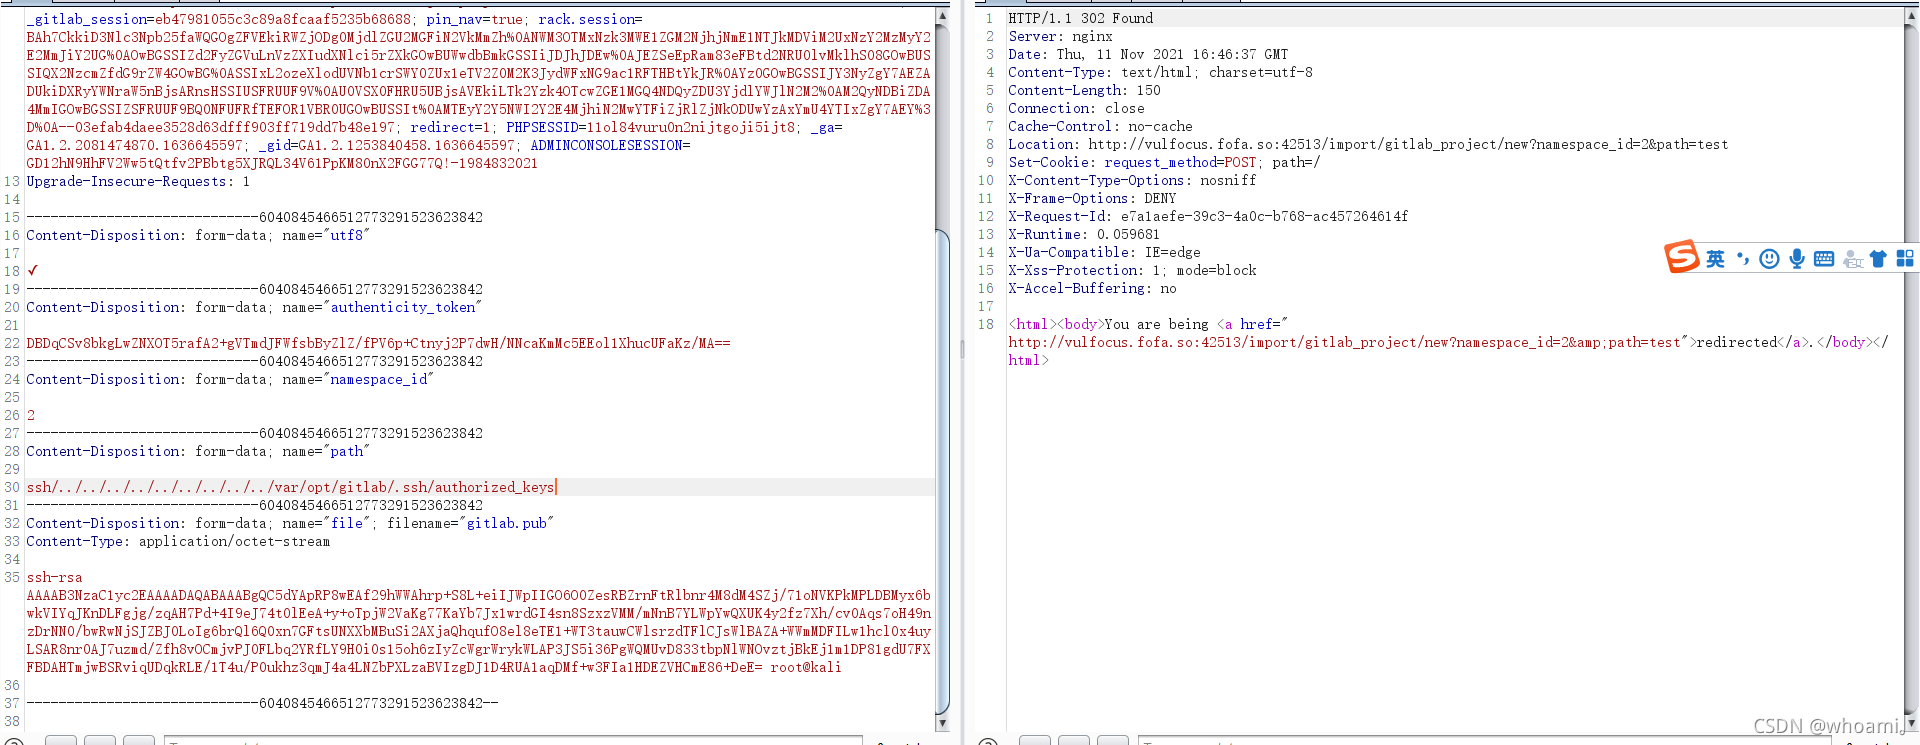Click the greyed user login icon in Sogou bar

tap(1852, 259)
